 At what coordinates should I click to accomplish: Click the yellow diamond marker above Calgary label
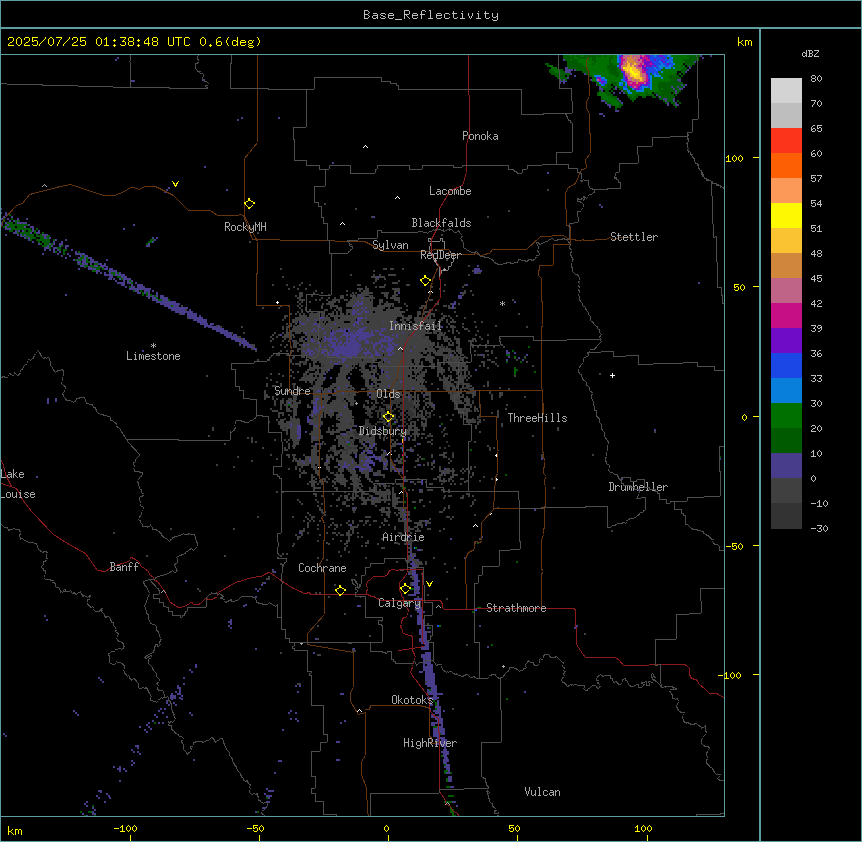pyautogui.click(x=406, y=589)
